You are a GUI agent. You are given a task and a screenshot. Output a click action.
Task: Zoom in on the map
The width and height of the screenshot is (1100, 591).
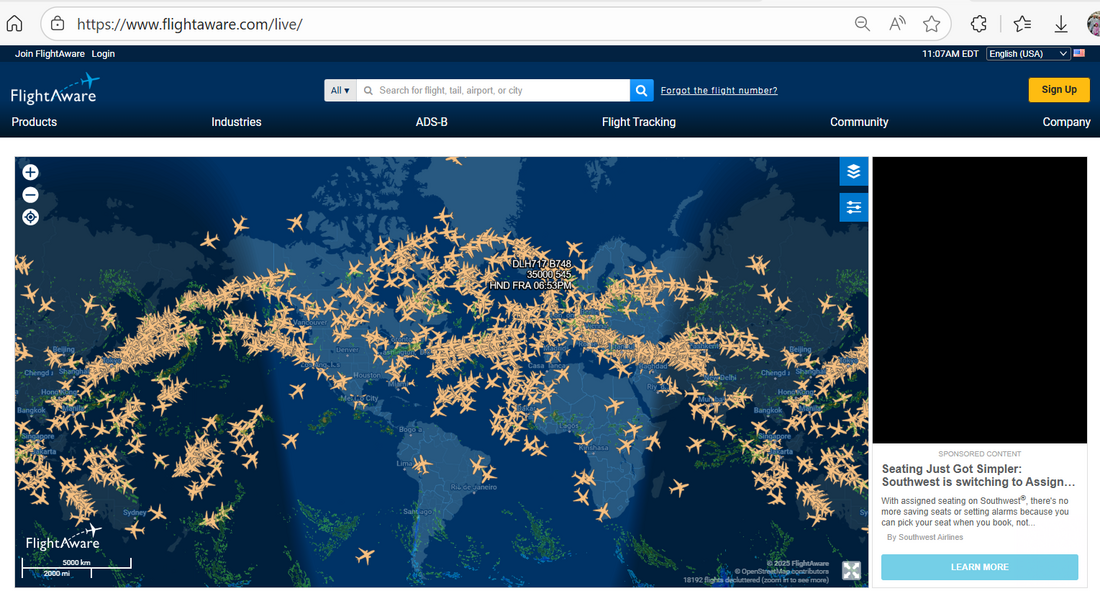30,172
